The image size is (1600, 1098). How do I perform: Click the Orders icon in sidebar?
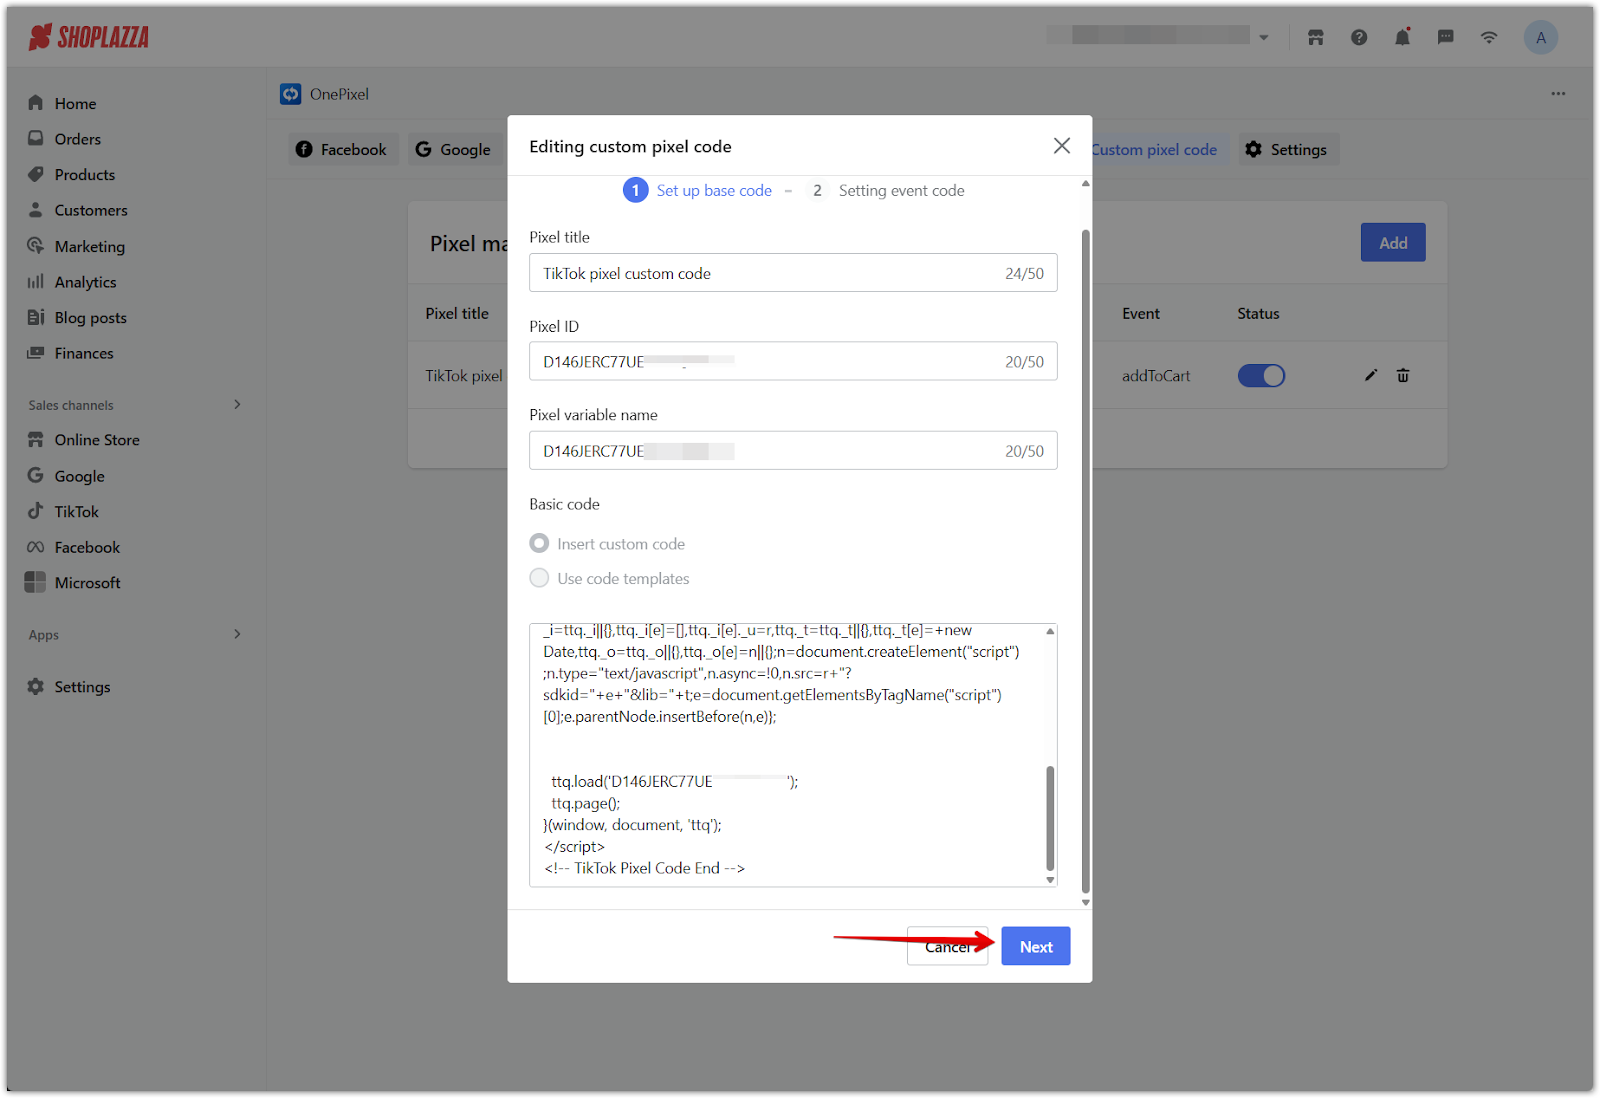36,138
